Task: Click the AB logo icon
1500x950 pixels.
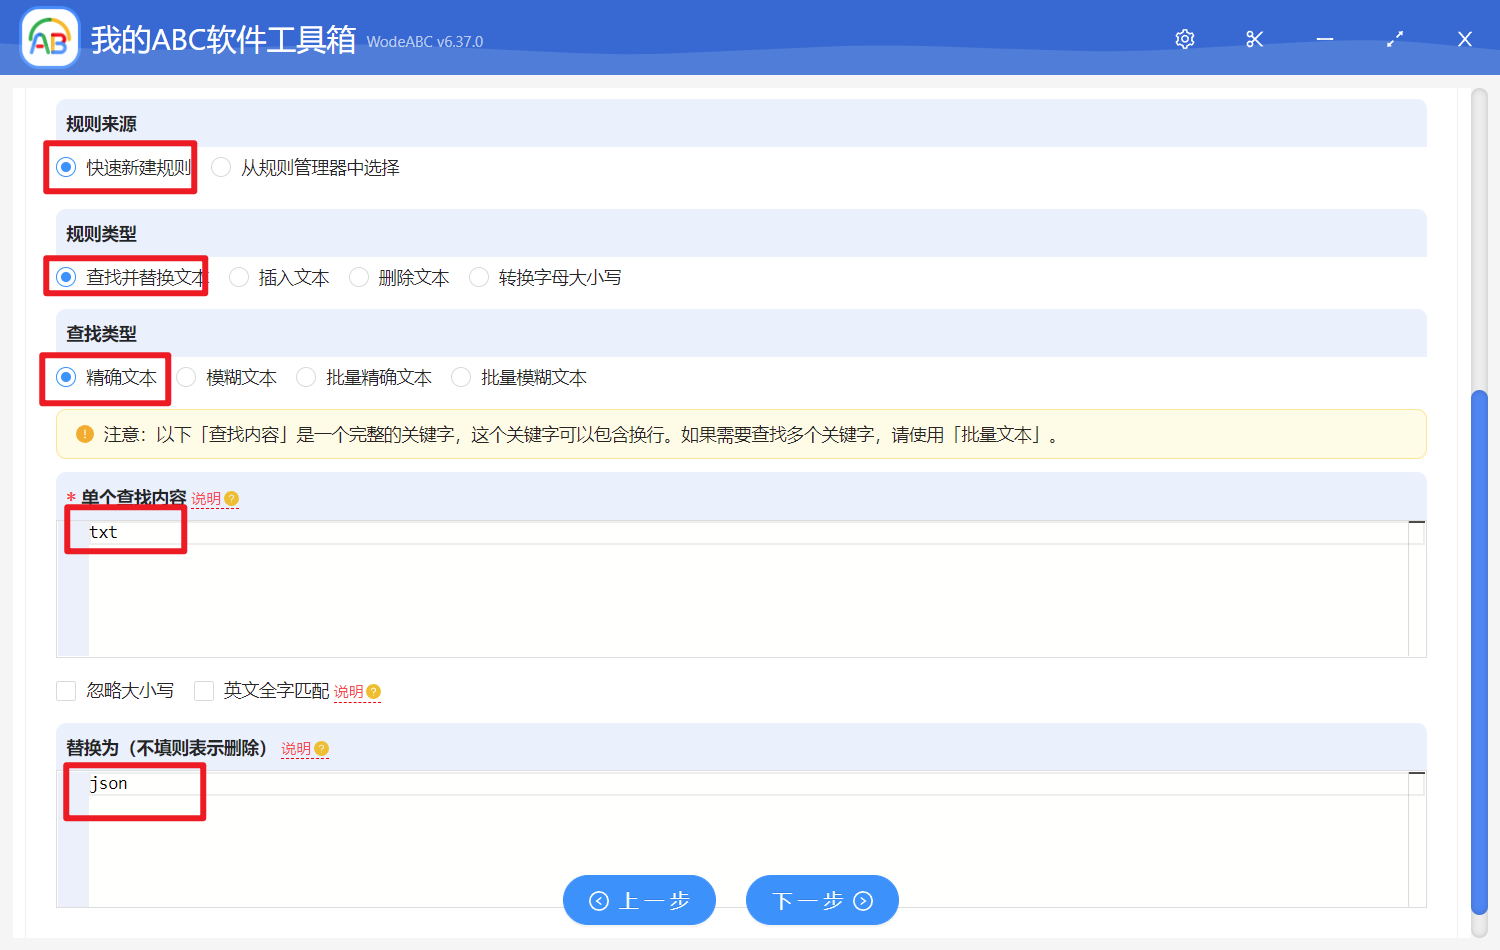Action: click(x=49, y=38)
